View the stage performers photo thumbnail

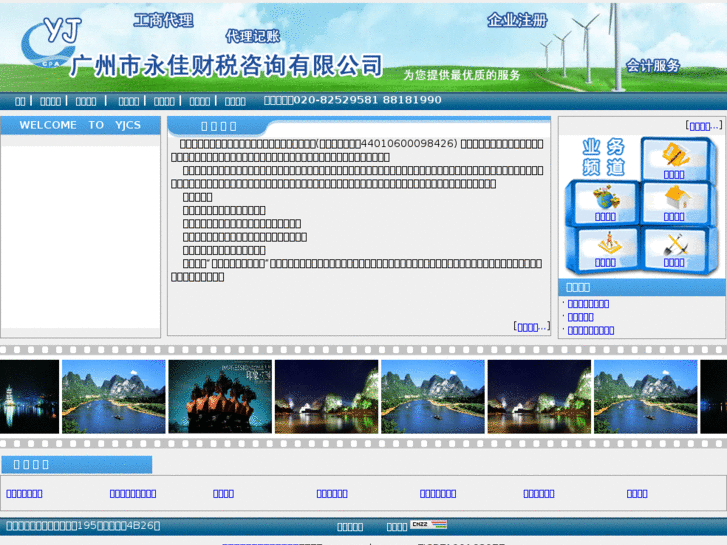click(220, 397)
